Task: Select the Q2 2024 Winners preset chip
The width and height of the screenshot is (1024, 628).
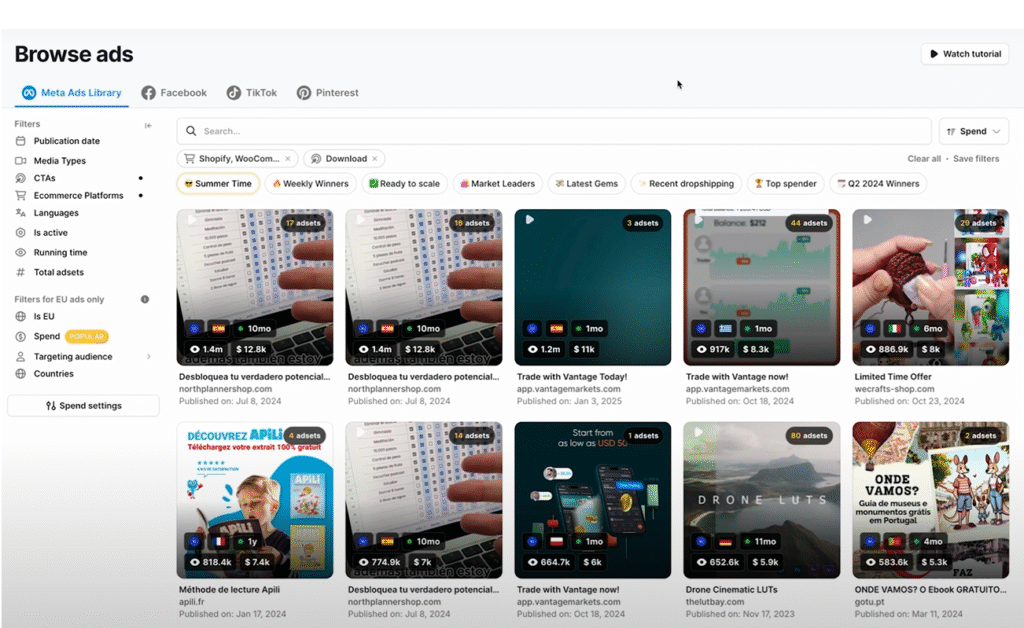Action: [878, 184]
